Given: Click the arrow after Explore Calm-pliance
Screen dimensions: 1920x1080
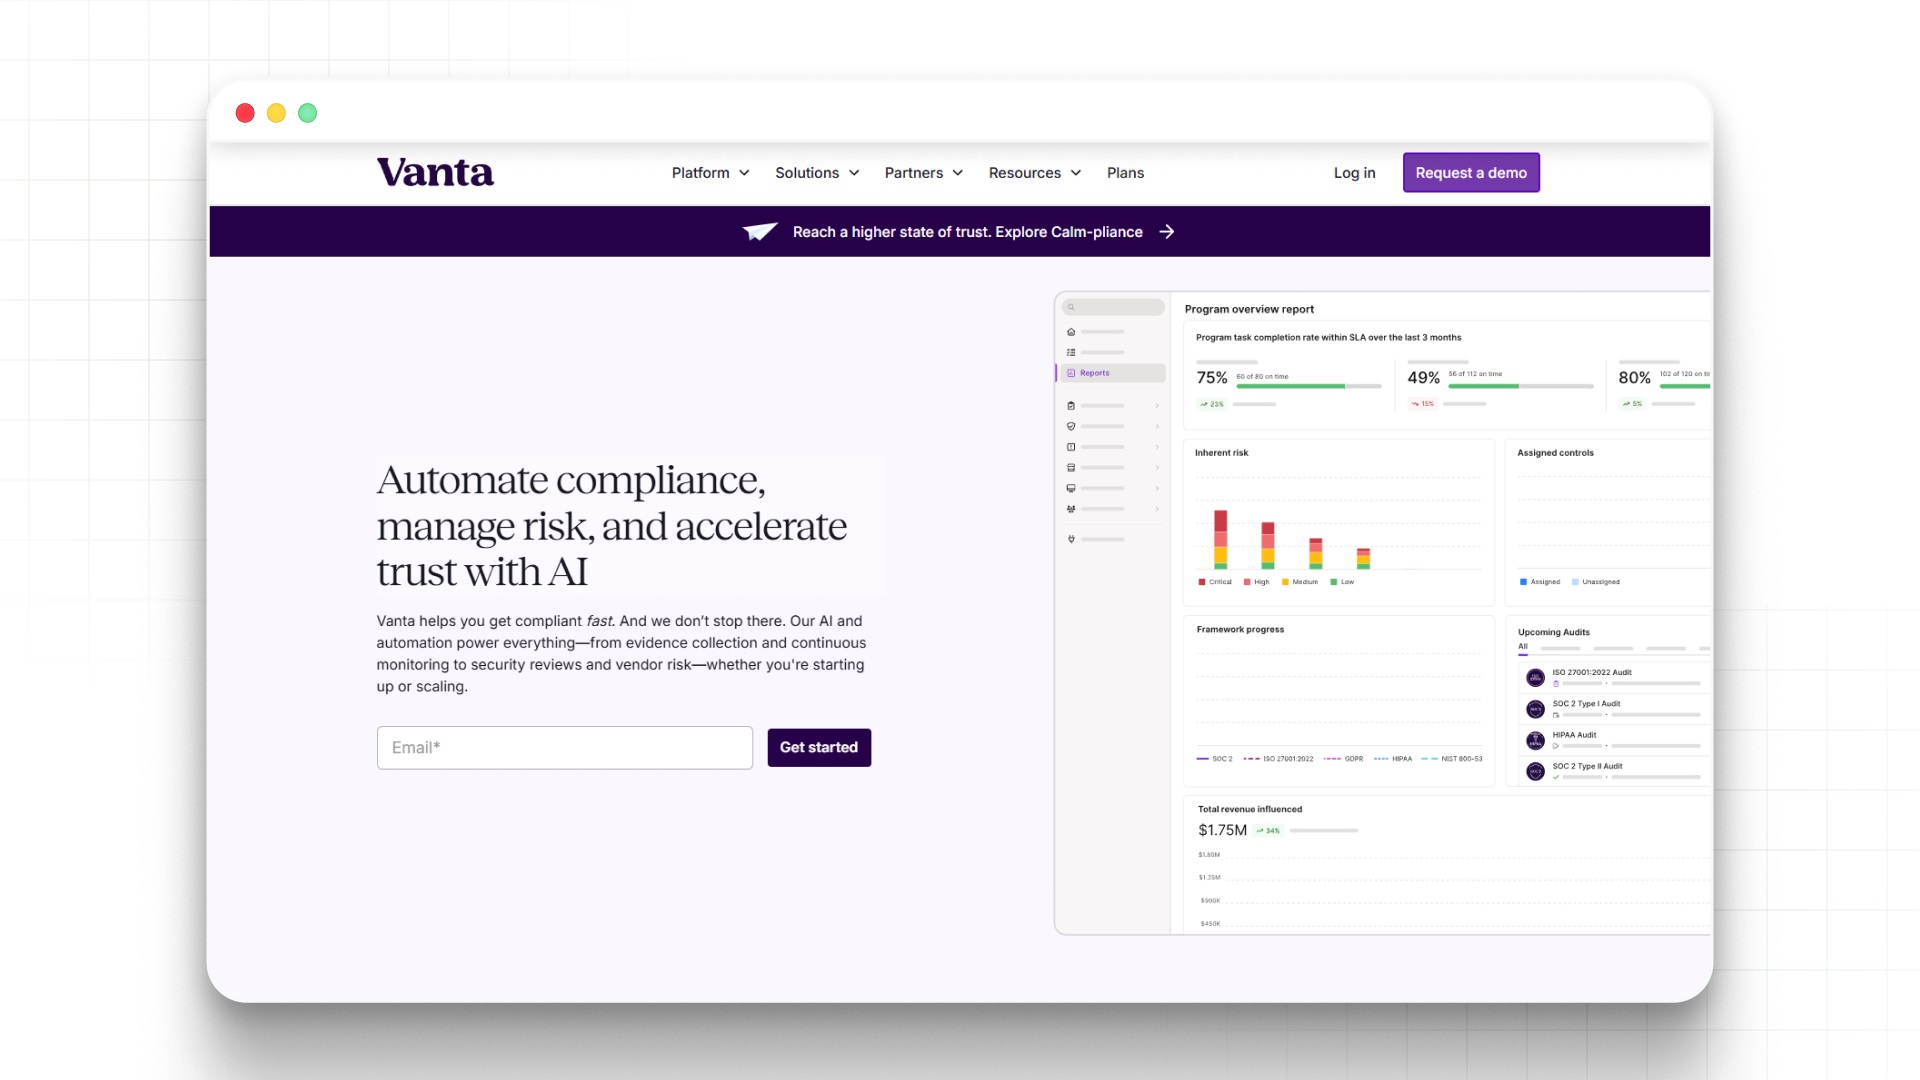Looking at the screenshot, I should point(1167,232).
